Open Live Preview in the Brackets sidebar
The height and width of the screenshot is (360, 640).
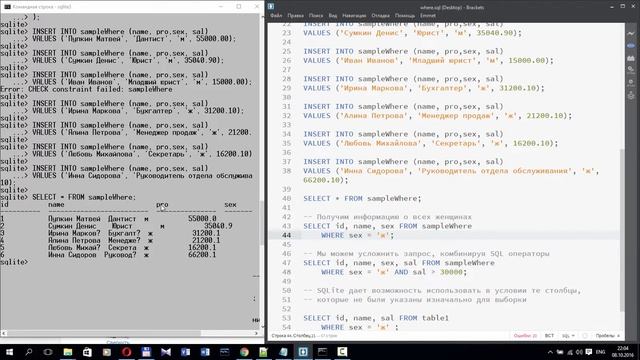pyautogui.click(x=631, y=33)
